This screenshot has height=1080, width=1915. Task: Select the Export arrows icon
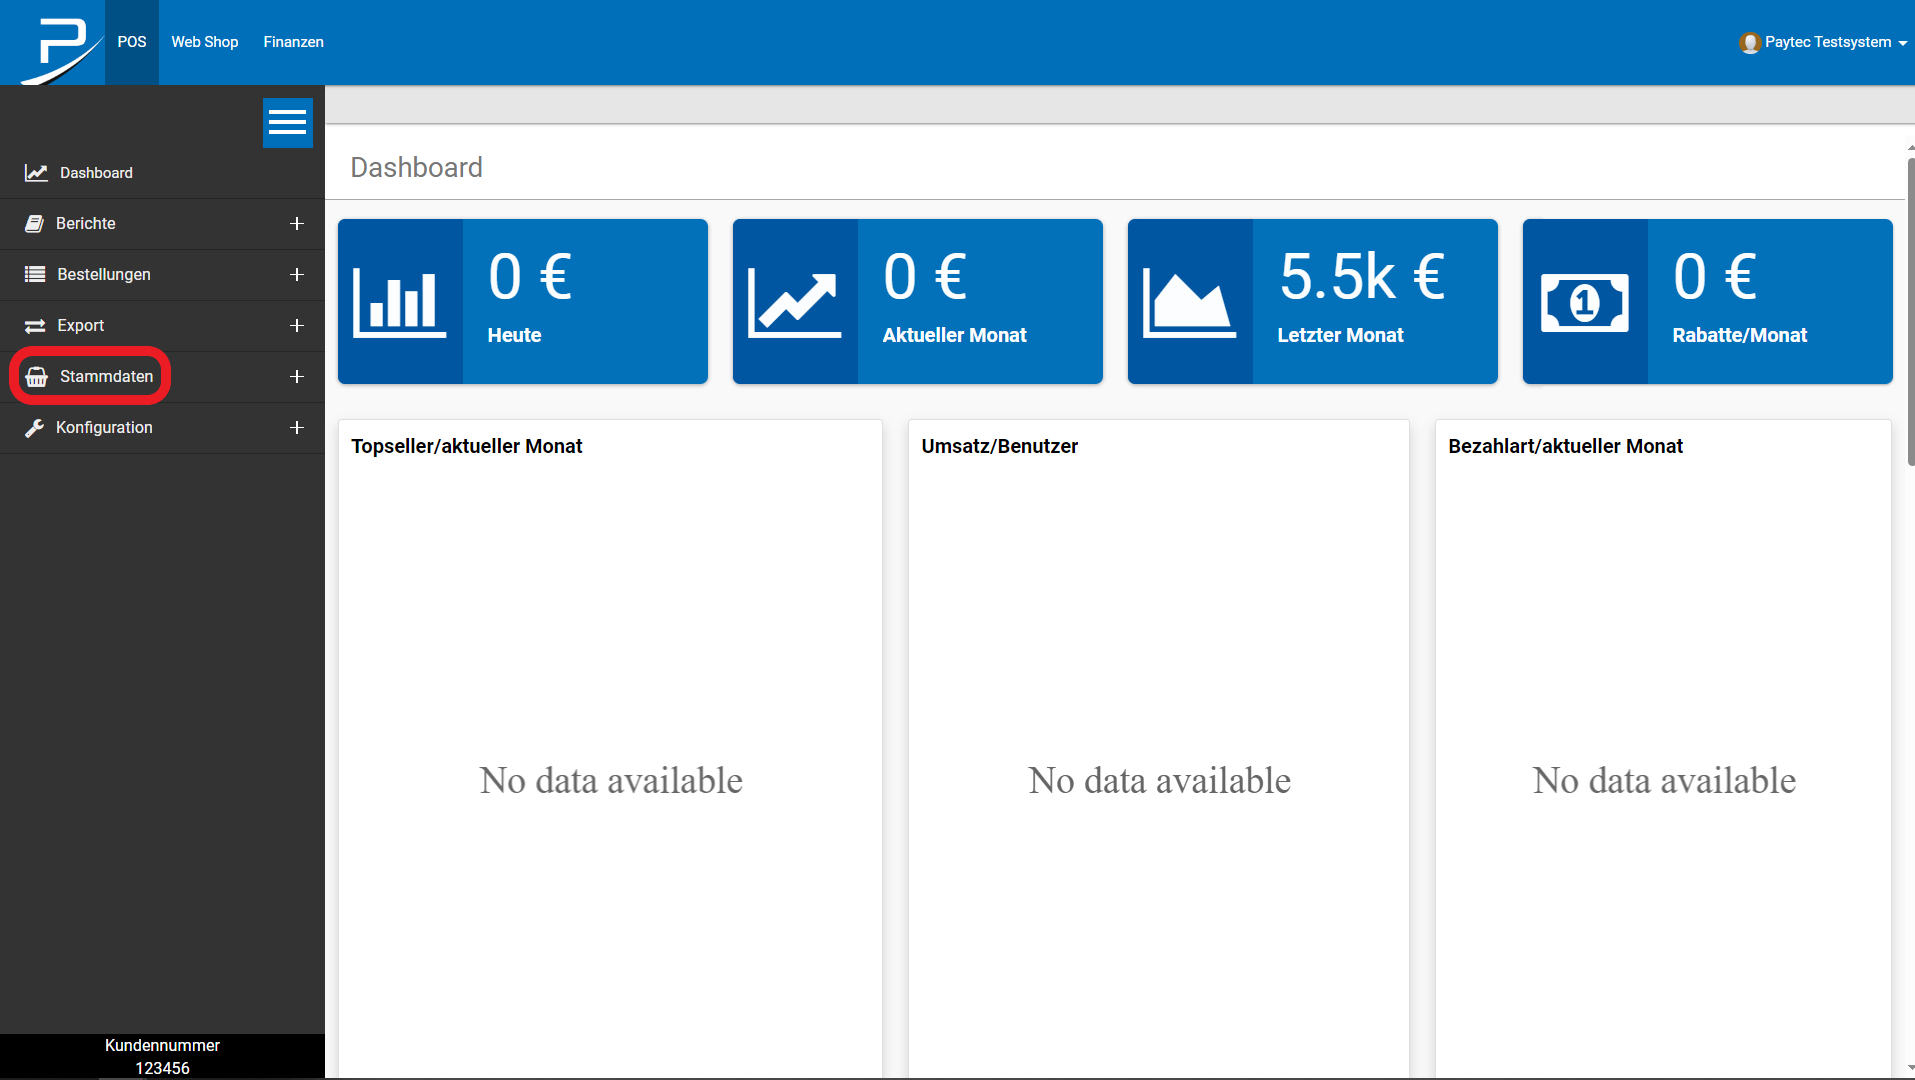pos(35,325)
